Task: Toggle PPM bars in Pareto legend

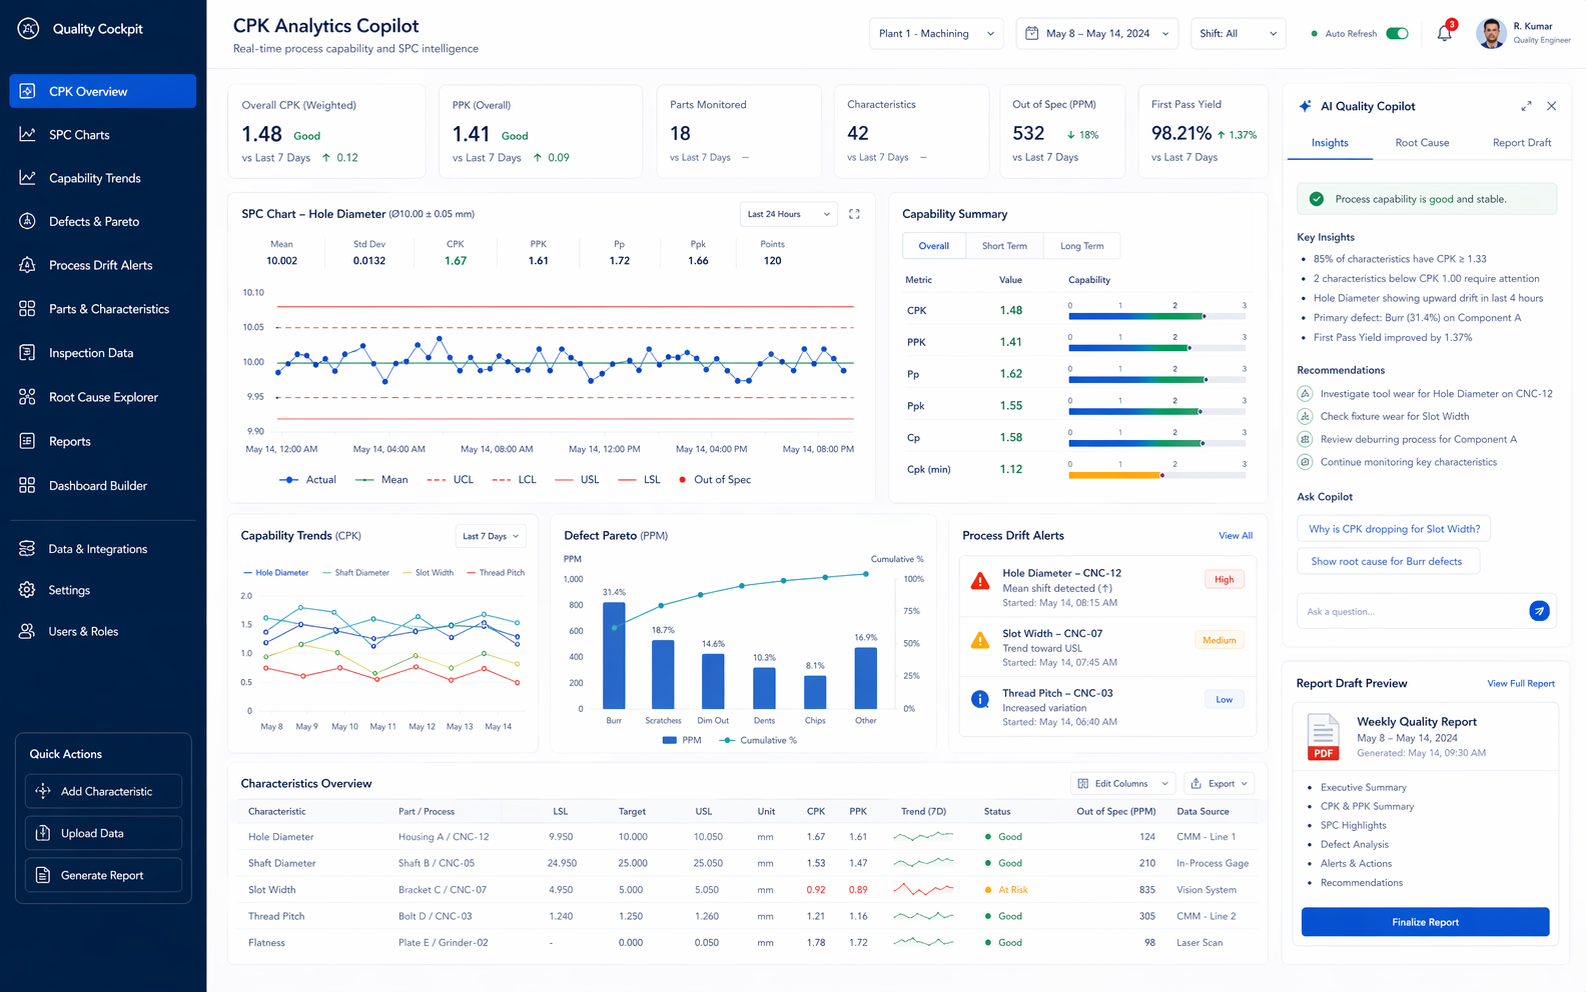Action: tap(682, 740)
